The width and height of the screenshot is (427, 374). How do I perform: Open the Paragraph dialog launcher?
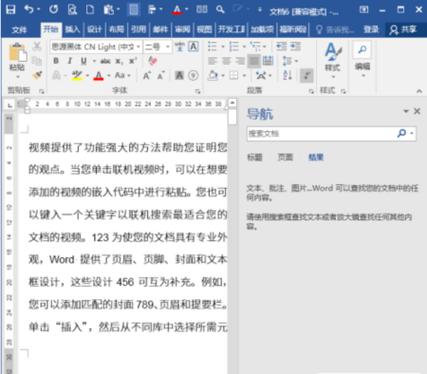pos(311,91)
